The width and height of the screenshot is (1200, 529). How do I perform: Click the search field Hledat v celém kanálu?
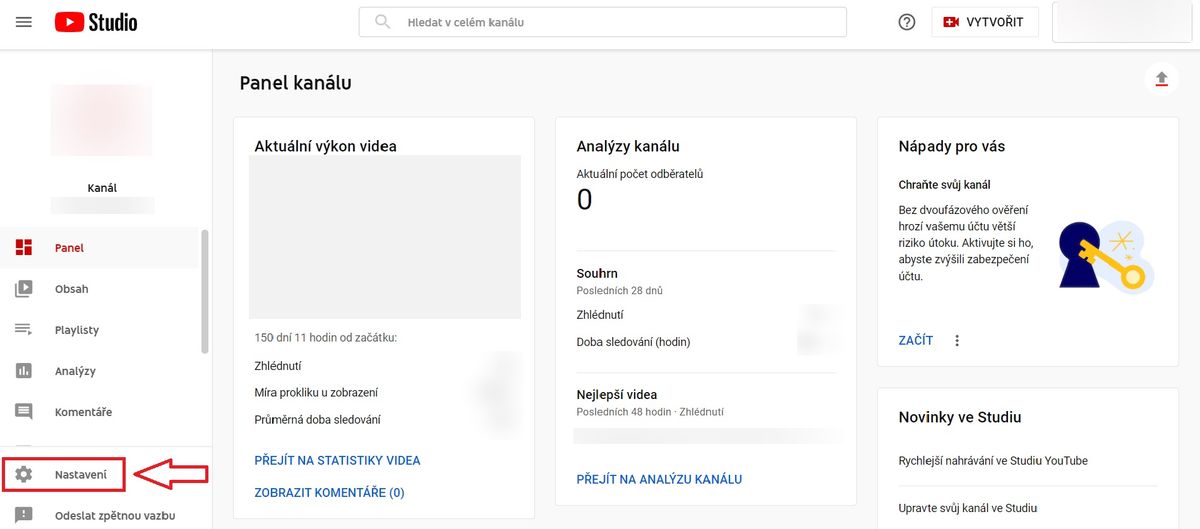point(602,22)
